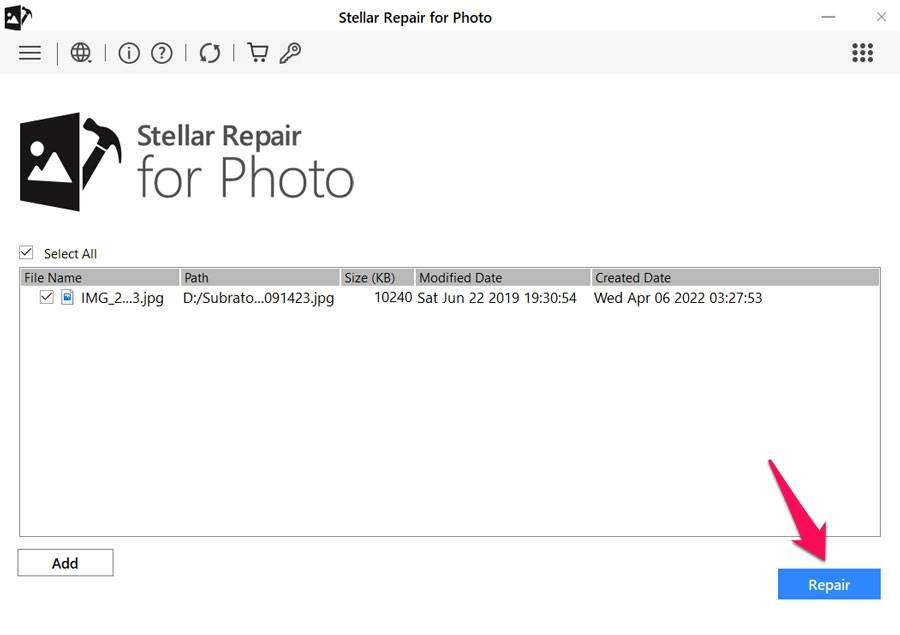Sort by the Modified Date column
Screen dimensions: 900x635
pos(461,277)
